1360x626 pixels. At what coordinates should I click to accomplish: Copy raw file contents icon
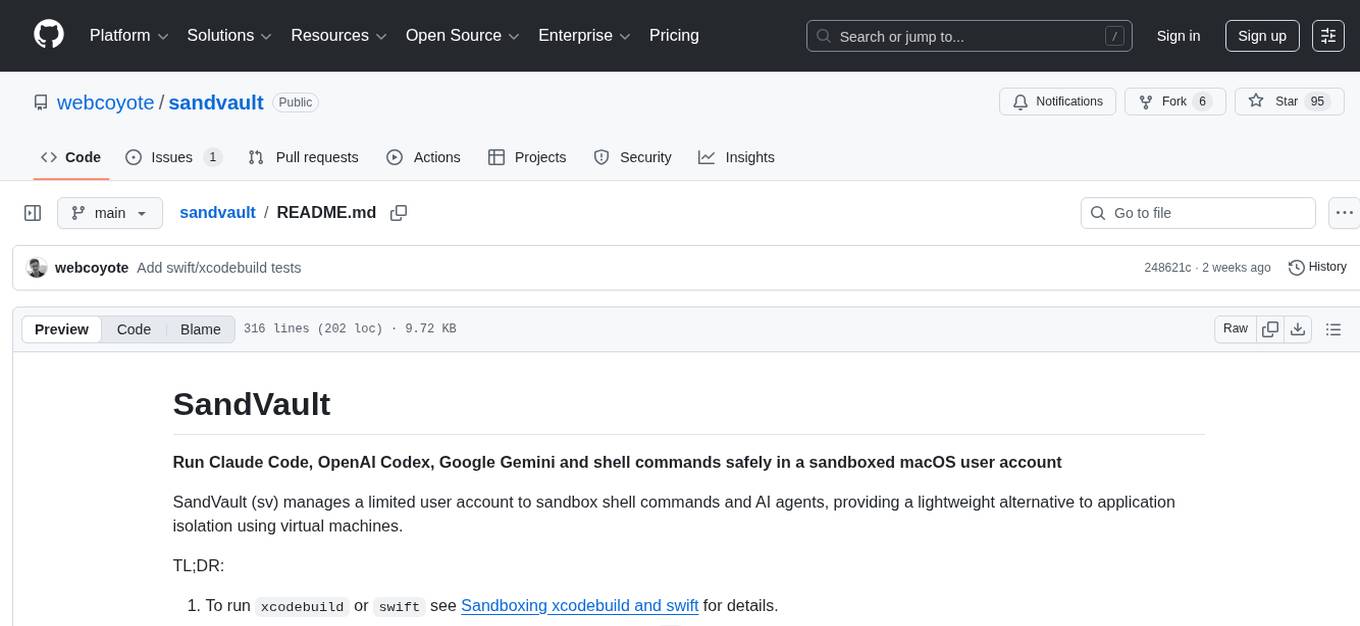pyautogui.click(x=1271, y=329)
